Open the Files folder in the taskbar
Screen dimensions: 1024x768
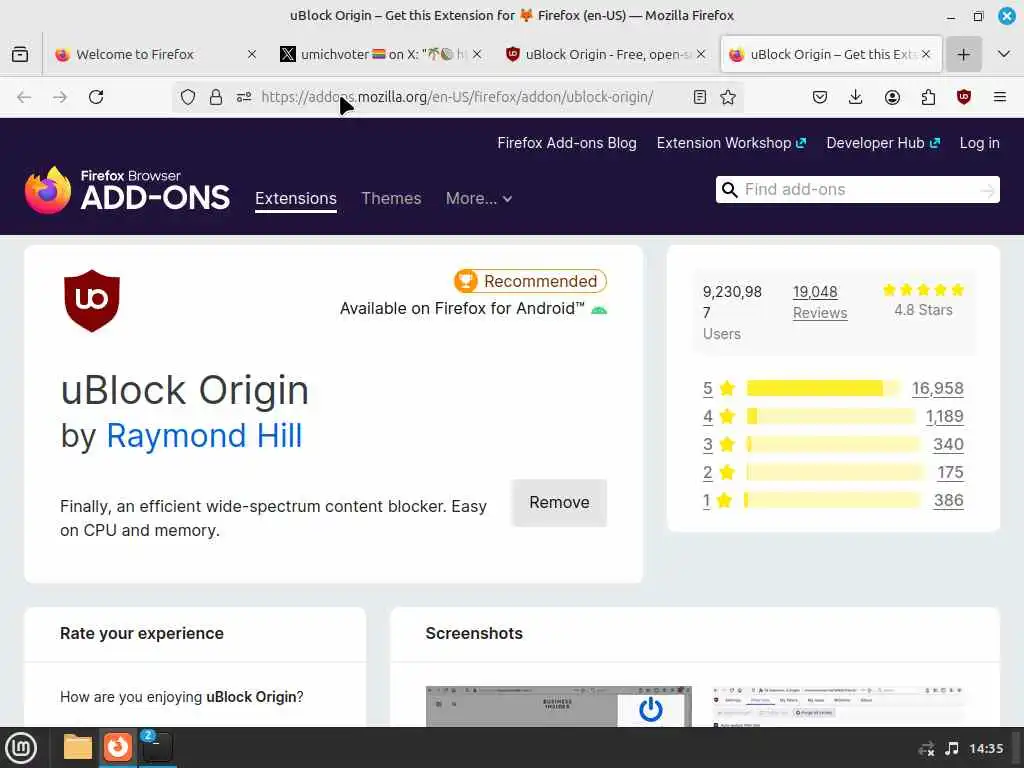(78, 746)
